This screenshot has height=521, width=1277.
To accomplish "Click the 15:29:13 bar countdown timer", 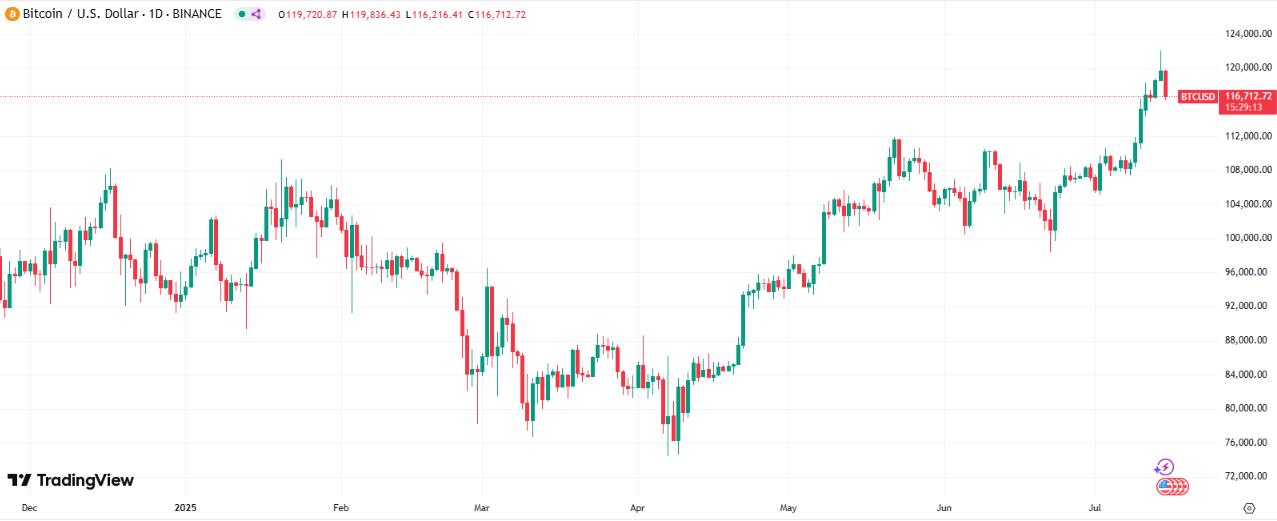I will coord(1242,107).
